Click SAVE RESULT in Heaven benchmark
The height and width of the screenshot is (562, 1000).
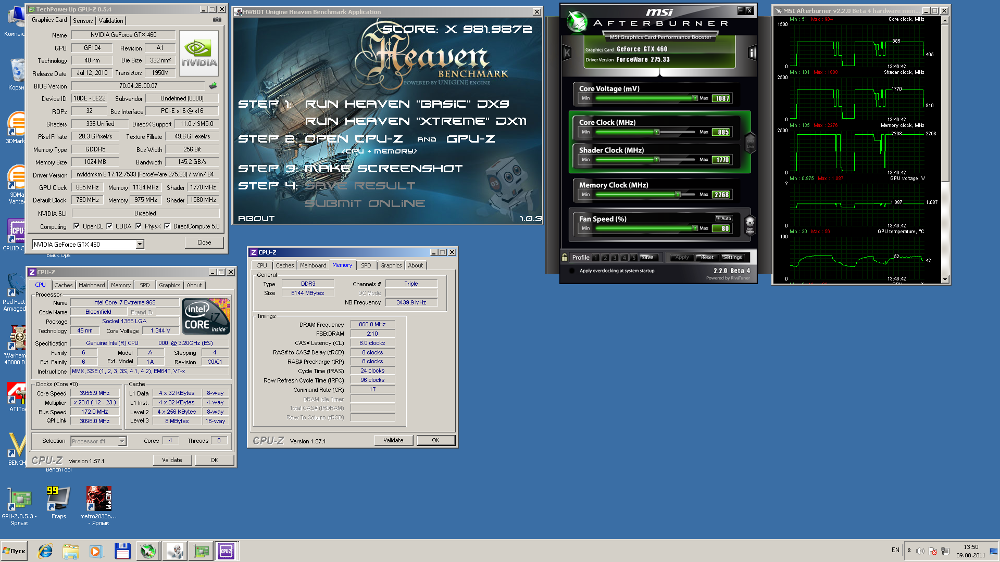(360, 186)
